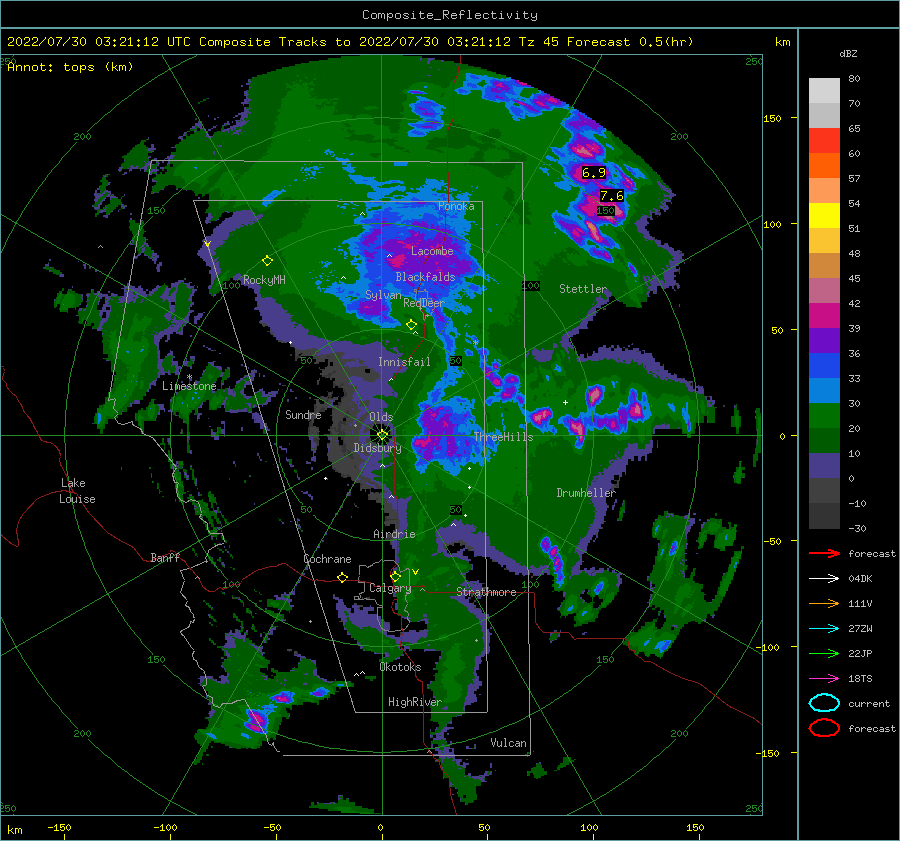This screenshot has height=841, width=900.
Task: Click the green 20 dBZ color swatch
Action: tap(824, 416)
